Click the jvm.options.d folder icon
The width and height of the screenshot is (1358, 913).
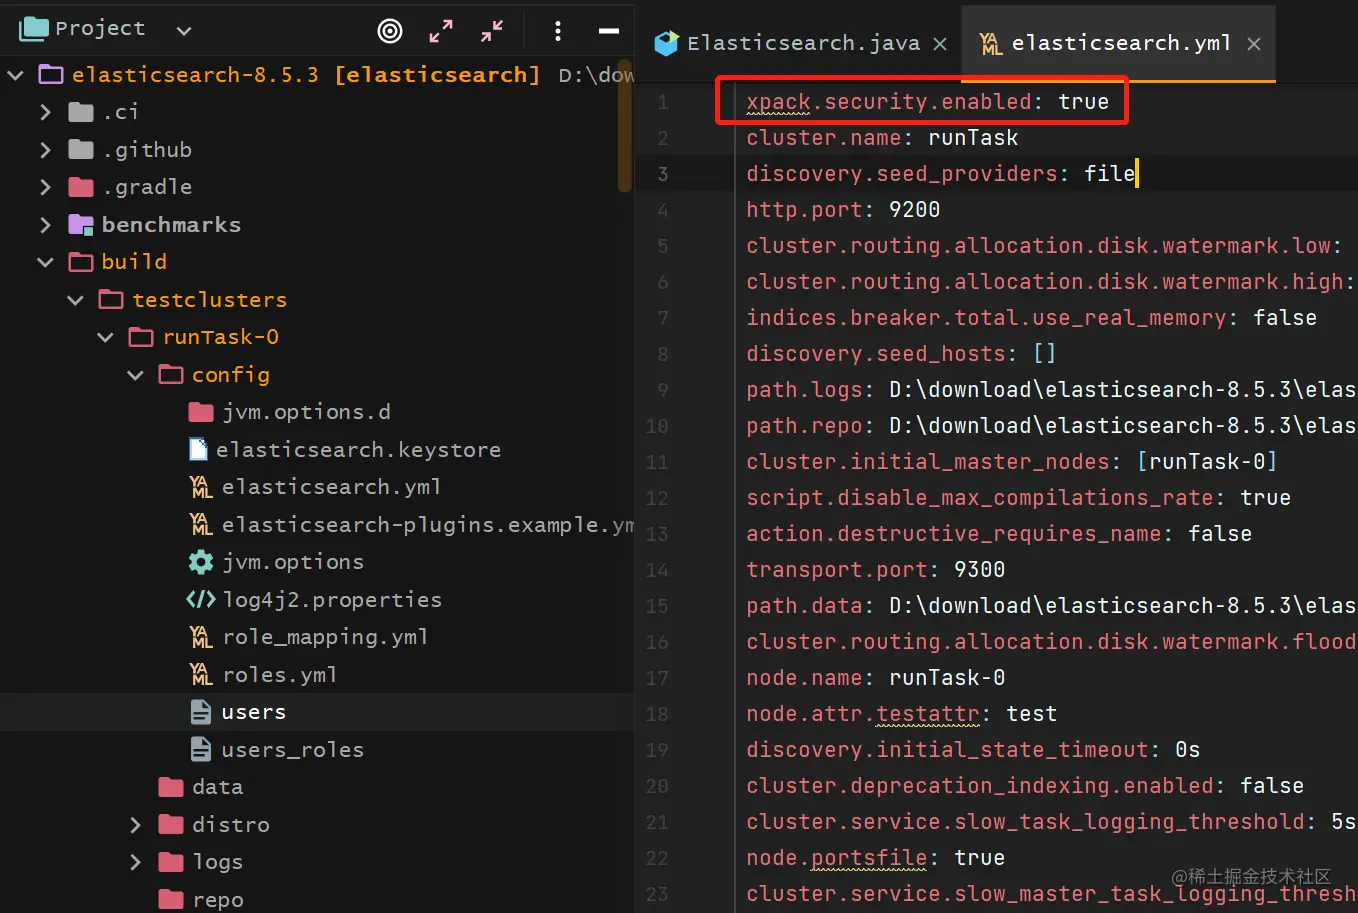(x=201, y=412)
